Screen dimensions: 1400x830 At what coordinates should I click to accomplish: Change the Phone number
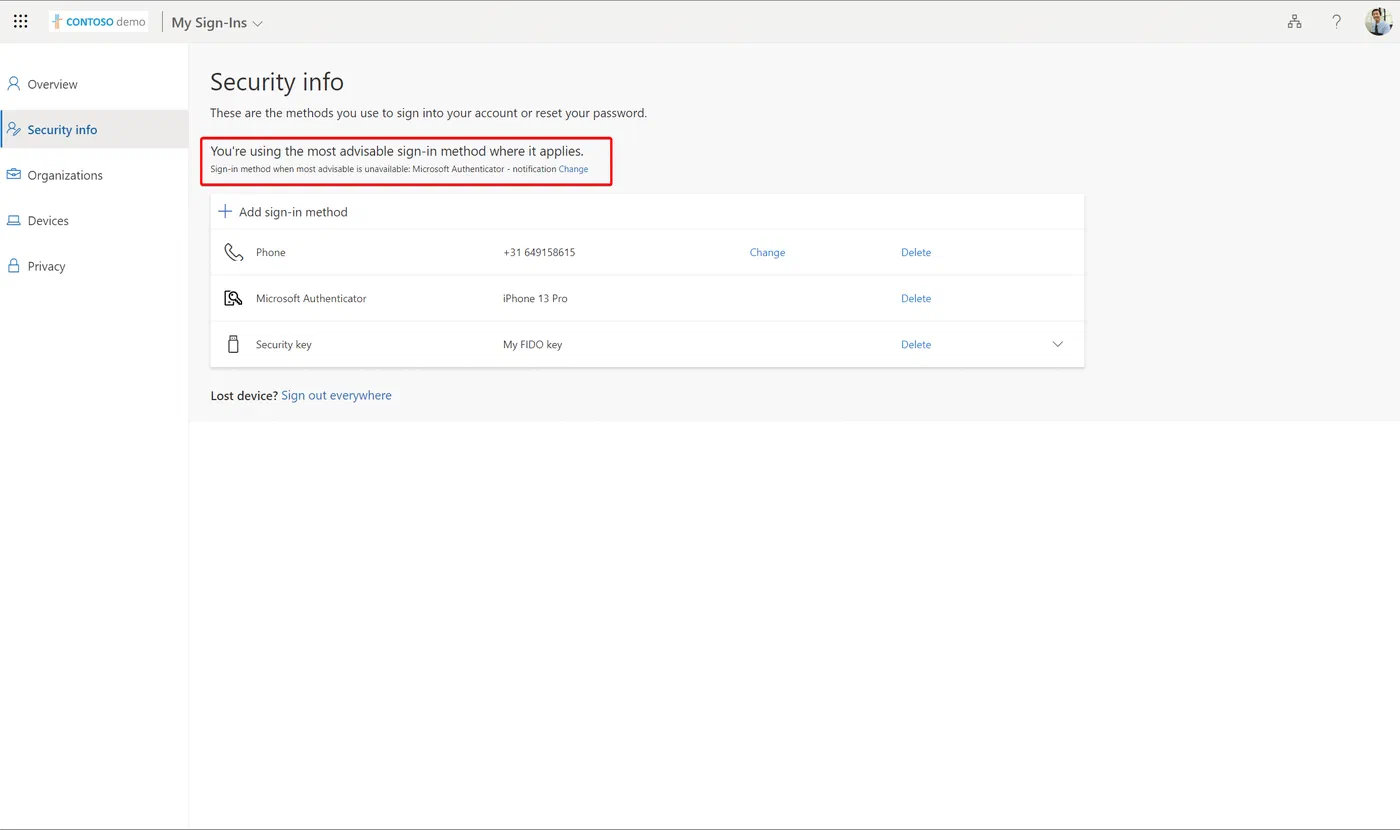767,252
